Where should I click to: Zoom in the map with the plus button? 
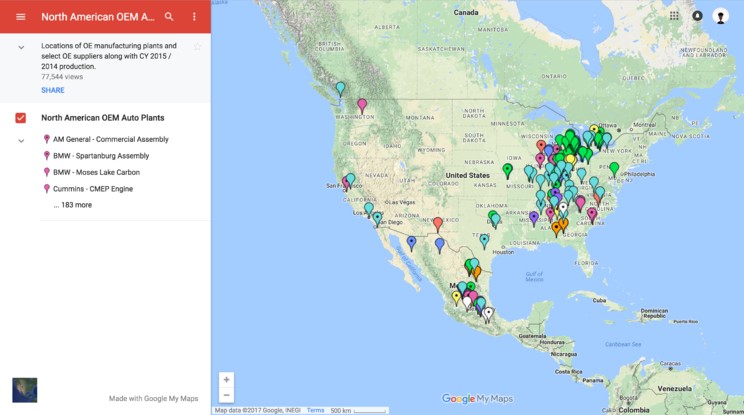coord(226,379)
